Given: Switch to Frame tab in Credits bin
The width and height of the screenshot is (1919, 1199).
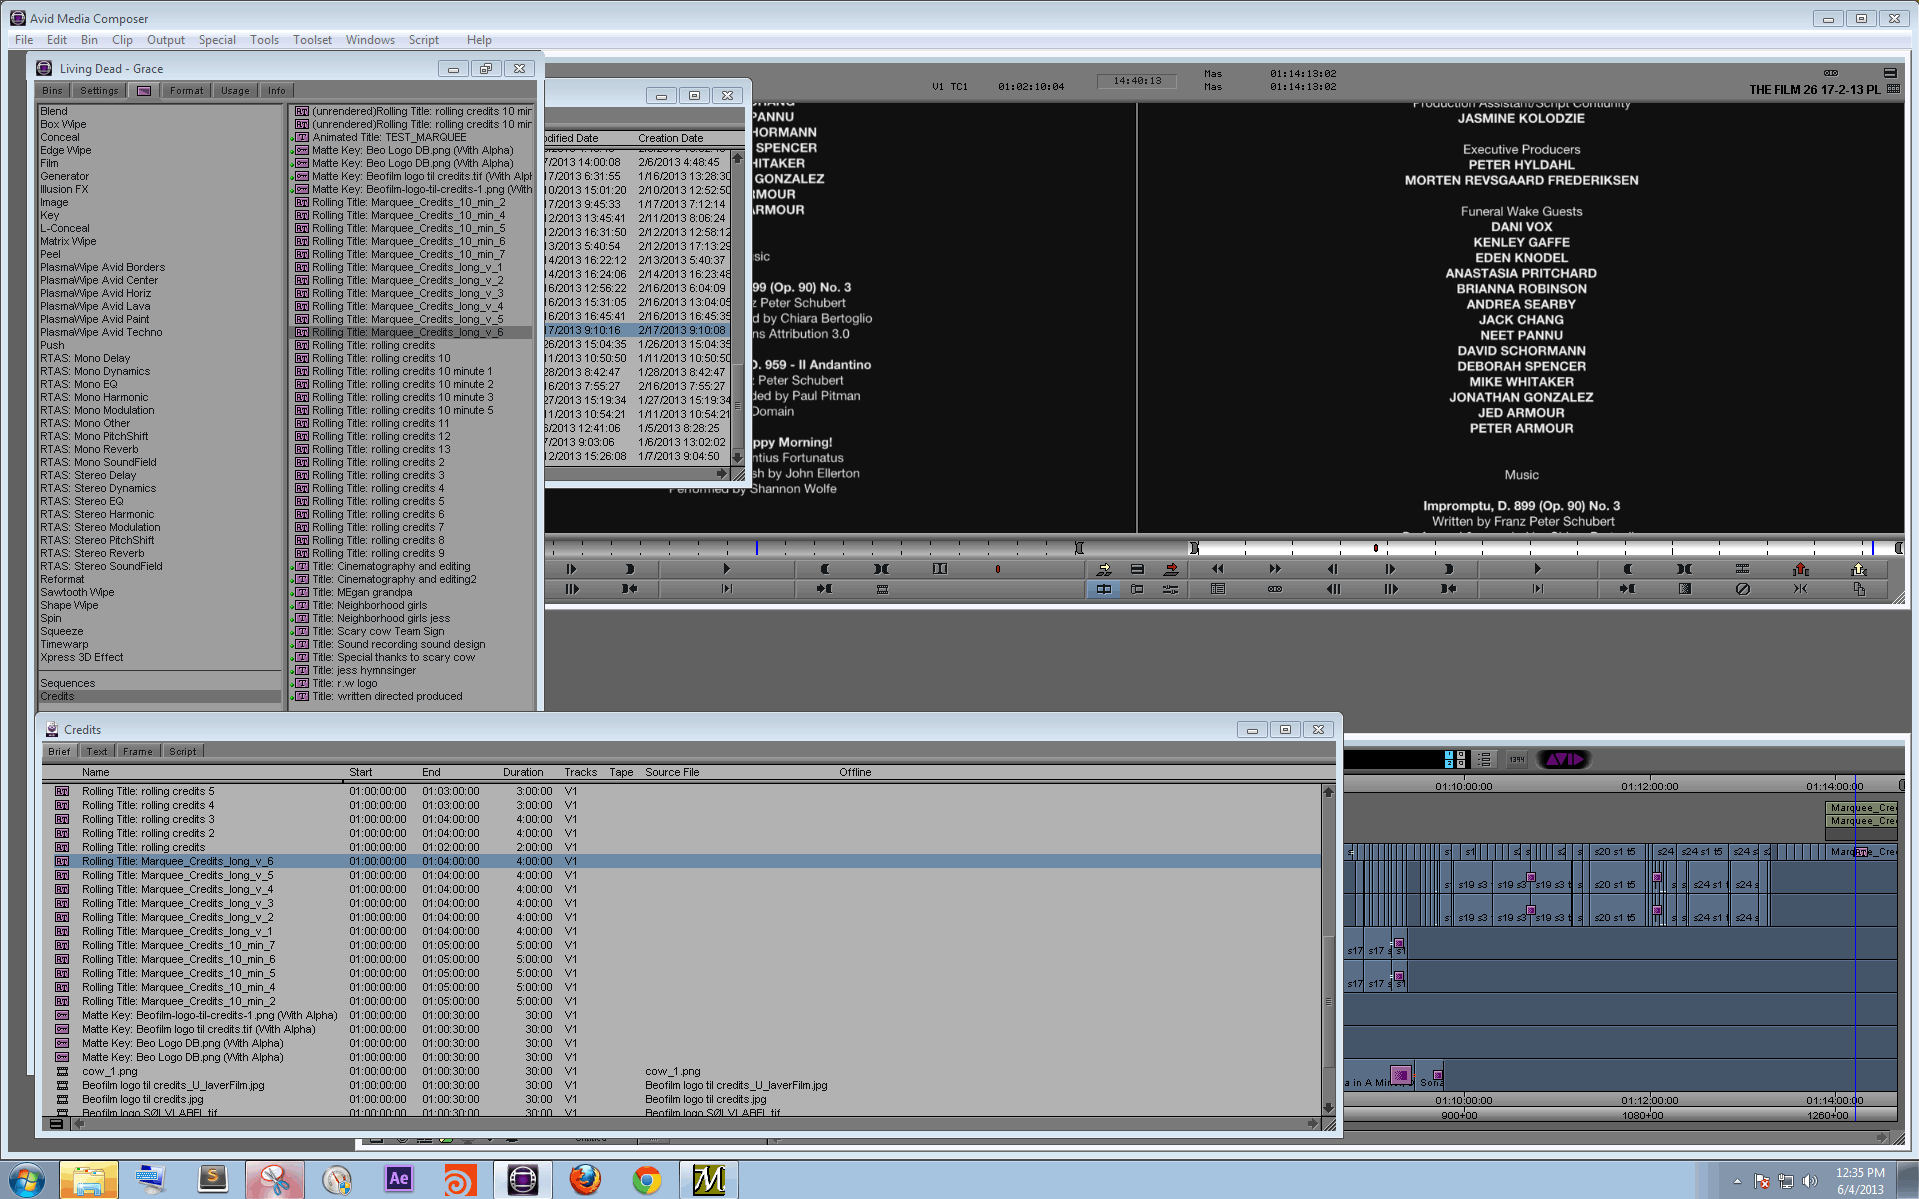Looking at the screenshot, I should click(138, 752).
